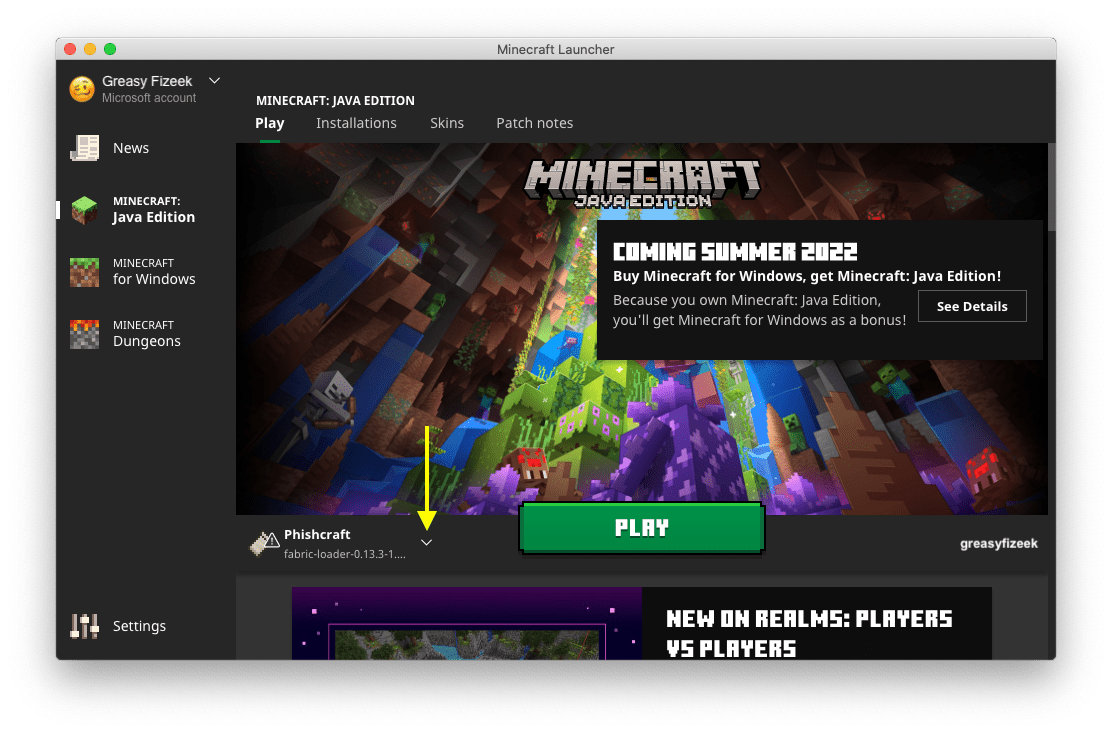The image size is (1112, 734).
Task: Open the Skins tab
Action: [447, 123]
